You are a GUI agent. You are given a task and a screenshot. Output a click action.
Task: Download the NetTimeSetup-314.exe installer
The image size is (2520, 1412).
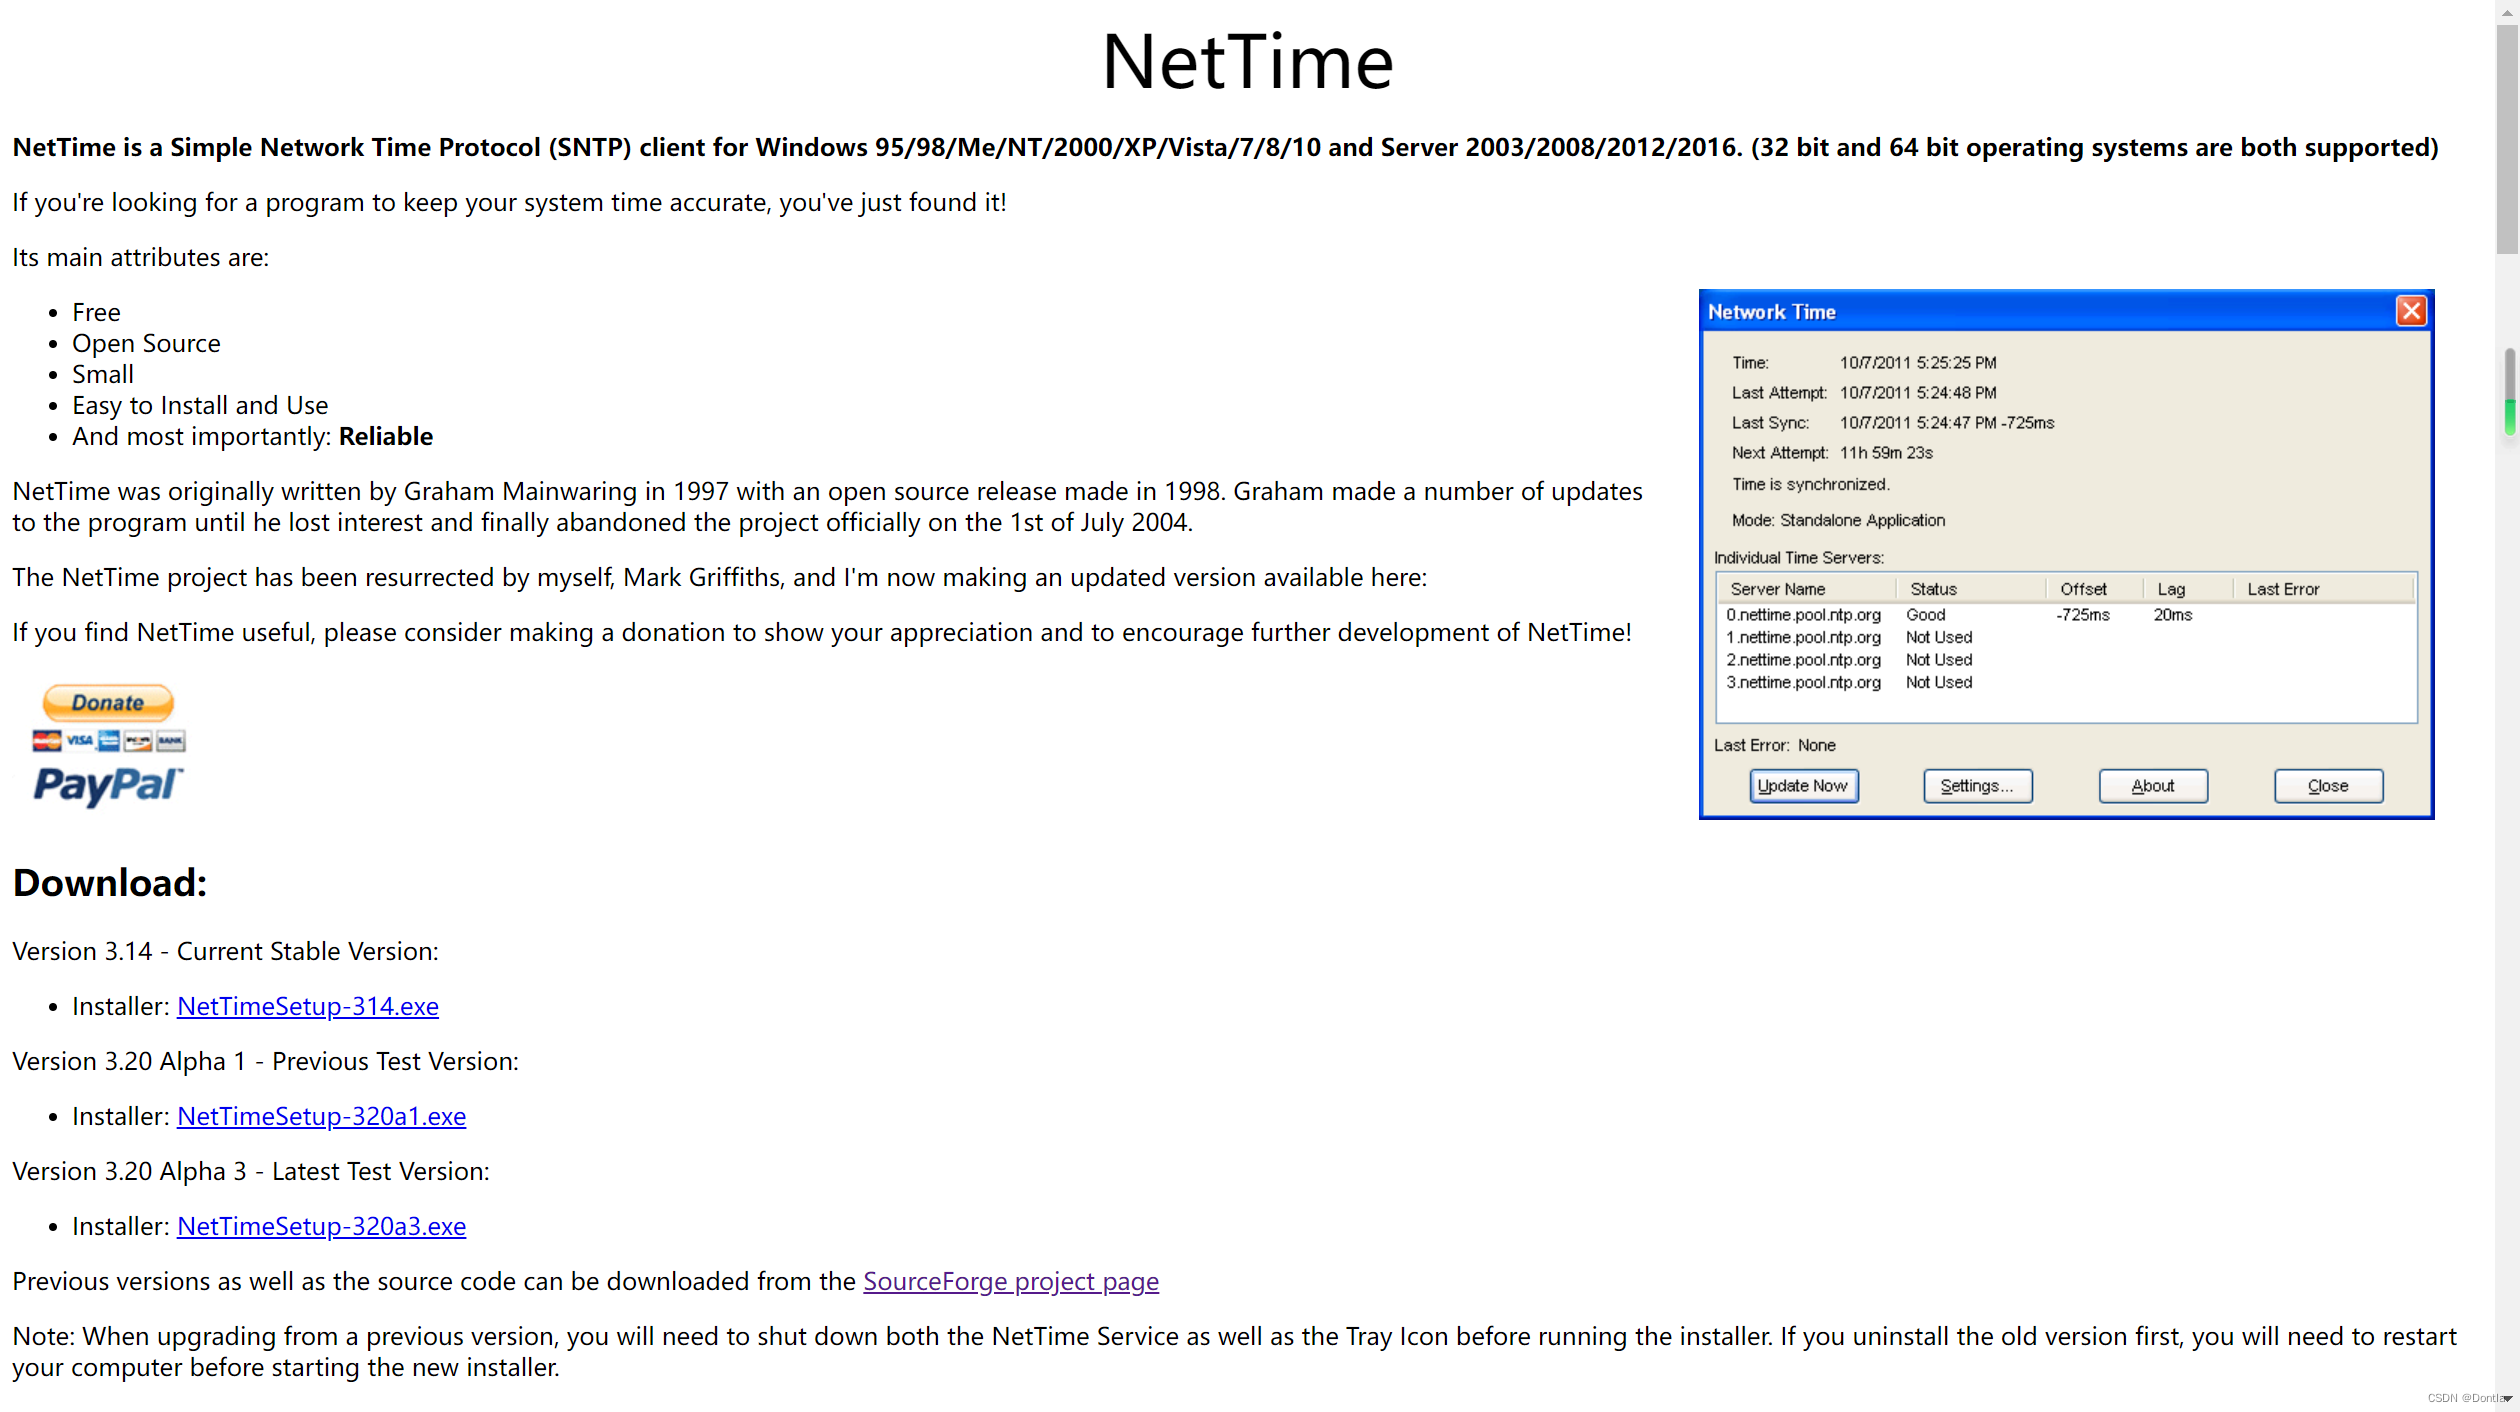click(x=308, y=1006)
